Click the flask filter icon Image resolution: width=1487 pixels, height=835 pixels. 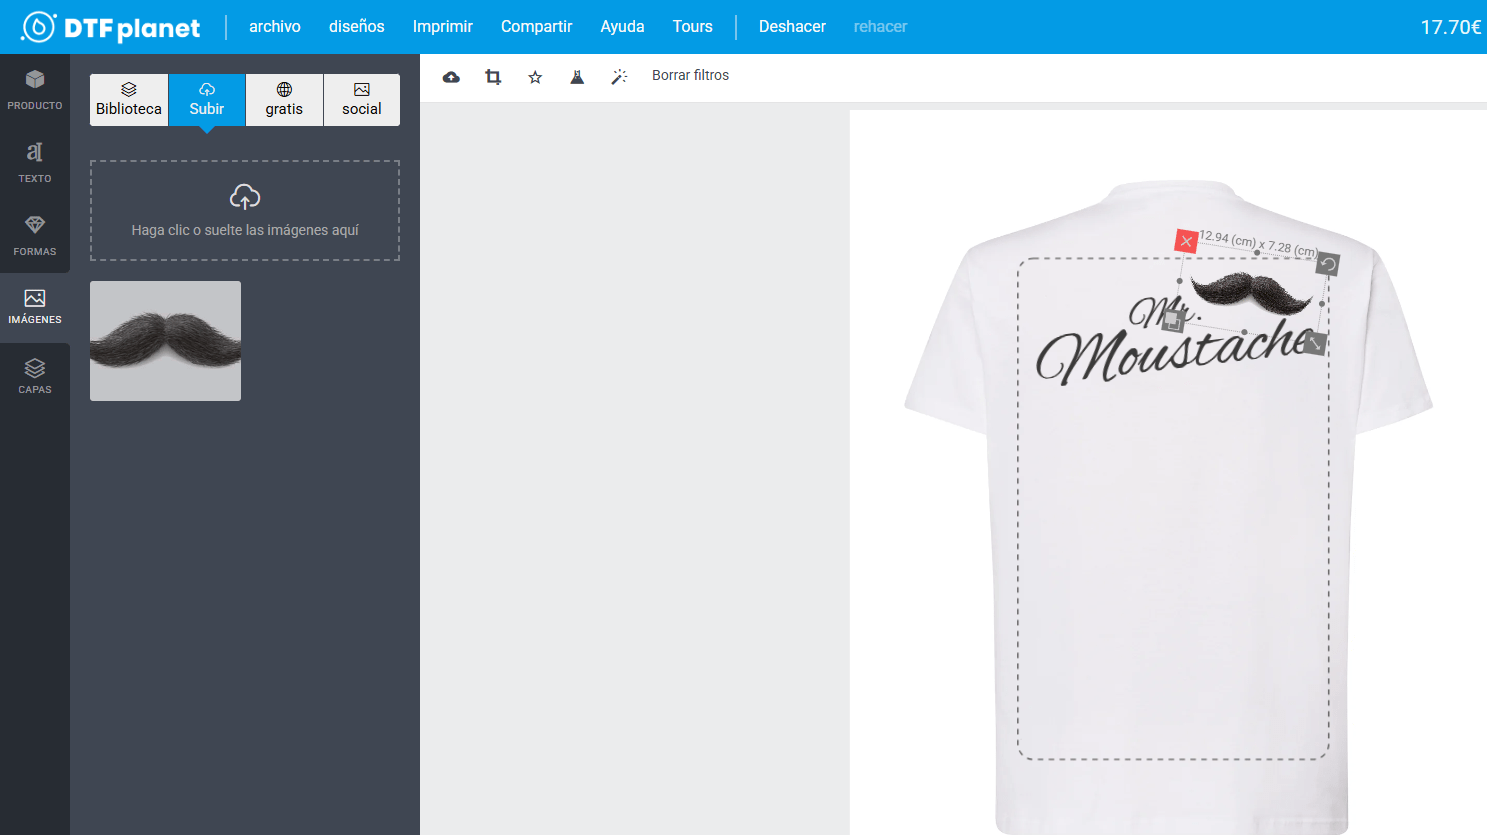coord(577,77)
